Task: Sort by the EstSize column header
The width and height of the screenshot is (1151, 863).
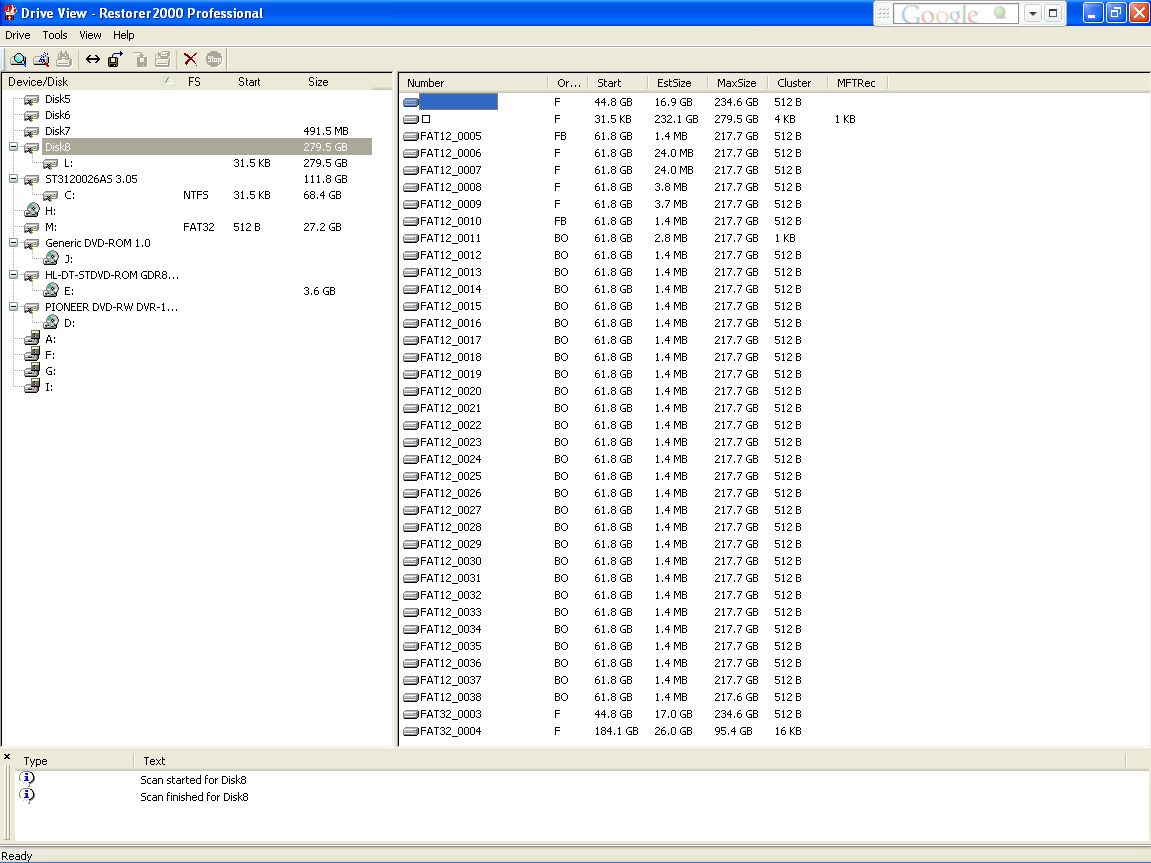Action: coord(678,84)
